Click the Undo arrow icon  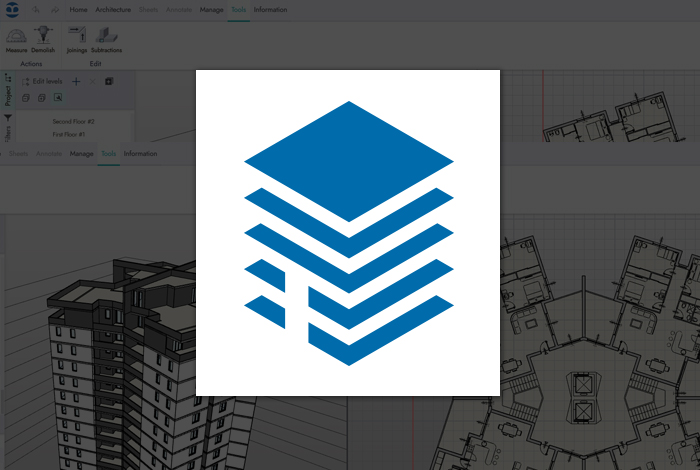(x=36, y=9)
